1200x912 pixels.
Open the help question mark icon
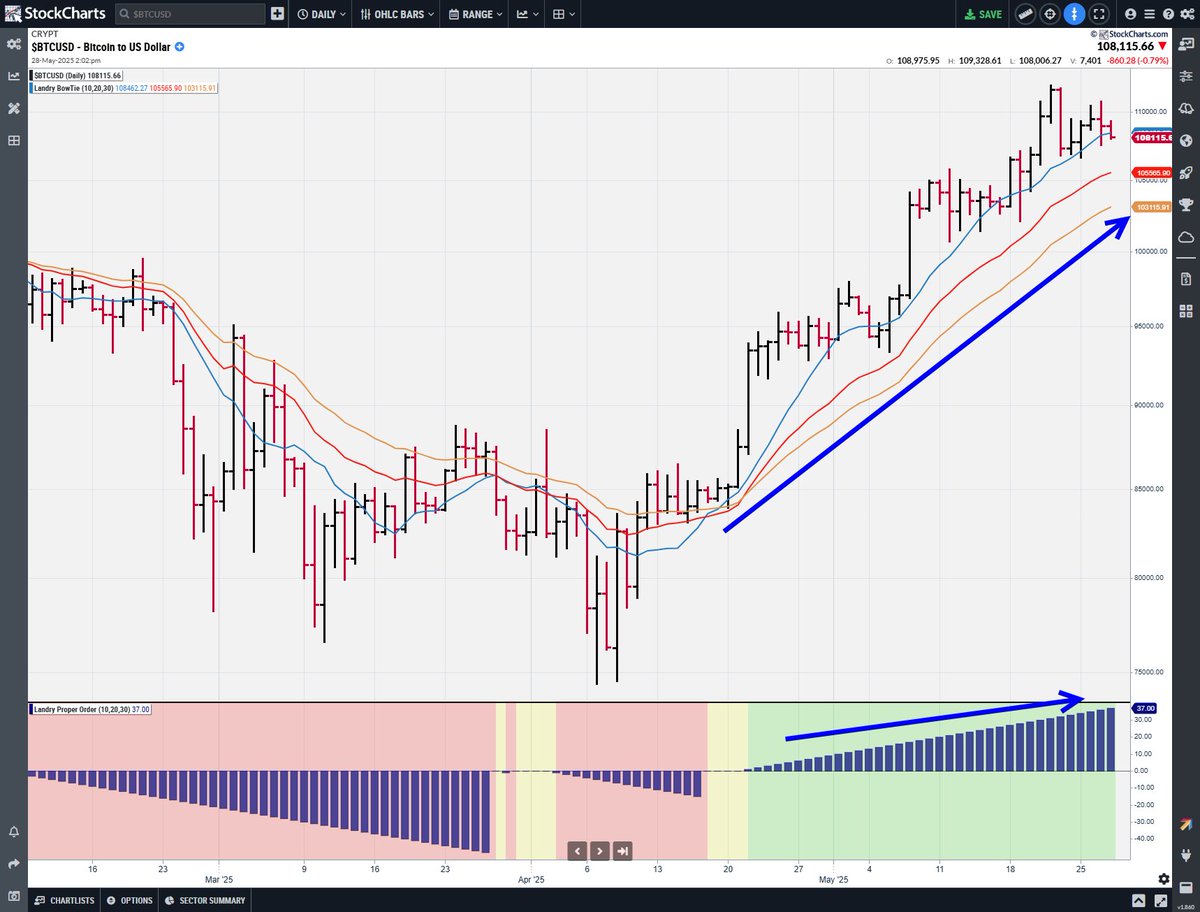tap(1166, 14)
